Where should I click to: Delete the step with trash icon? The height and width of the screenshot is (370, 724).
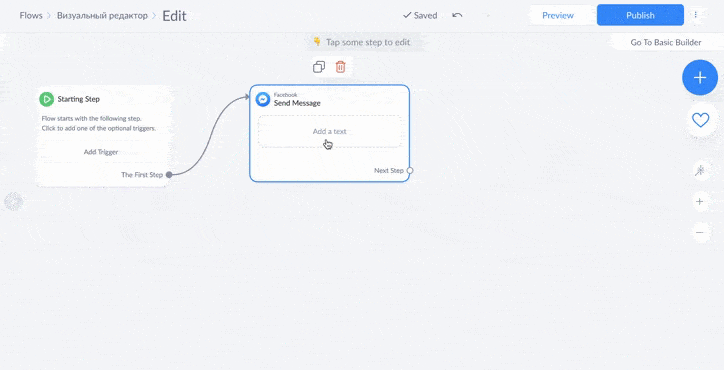pyautogui.click(x=340, y=67)
